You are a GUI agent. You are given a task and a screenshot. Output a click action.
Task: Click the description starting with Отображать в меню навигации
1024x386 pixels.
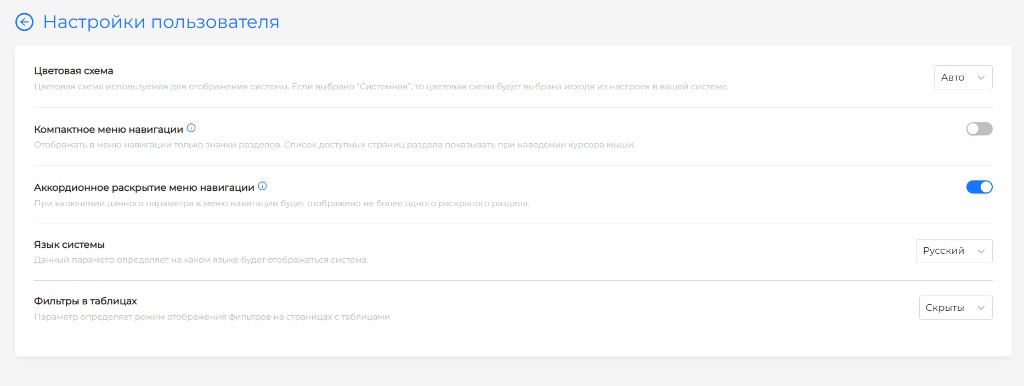(334, 144)
